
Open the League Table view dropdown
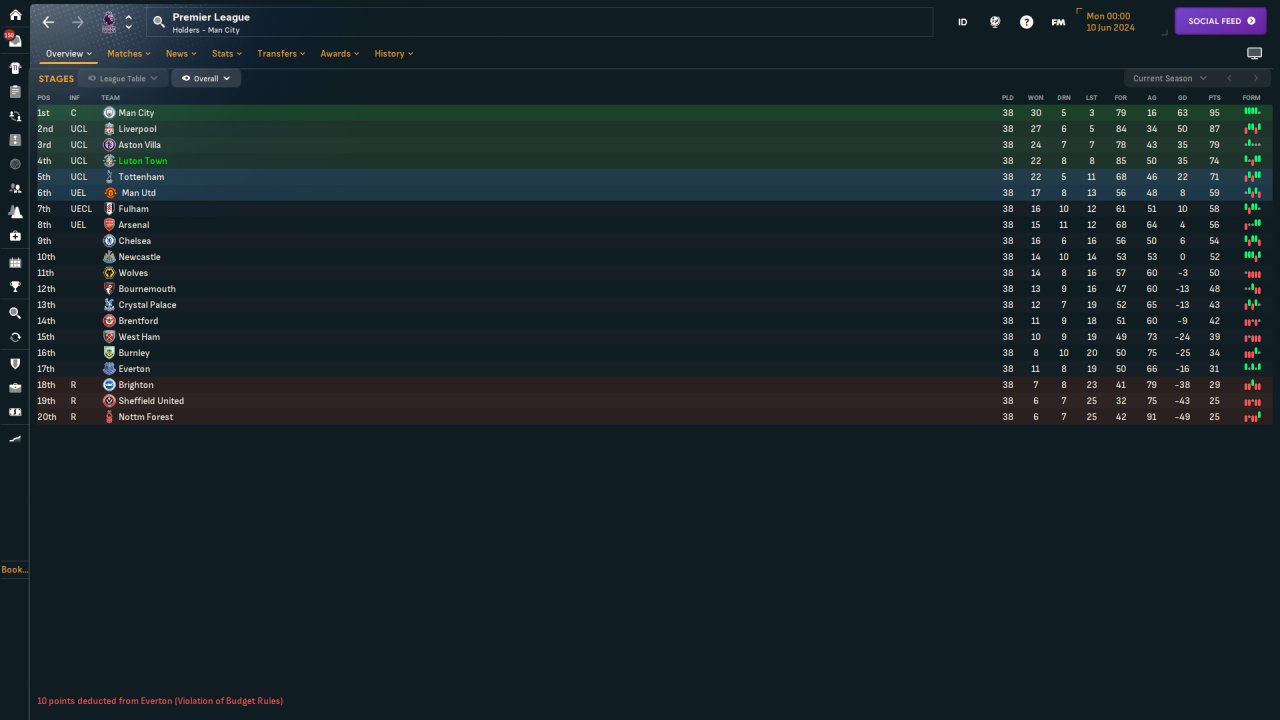123,78
